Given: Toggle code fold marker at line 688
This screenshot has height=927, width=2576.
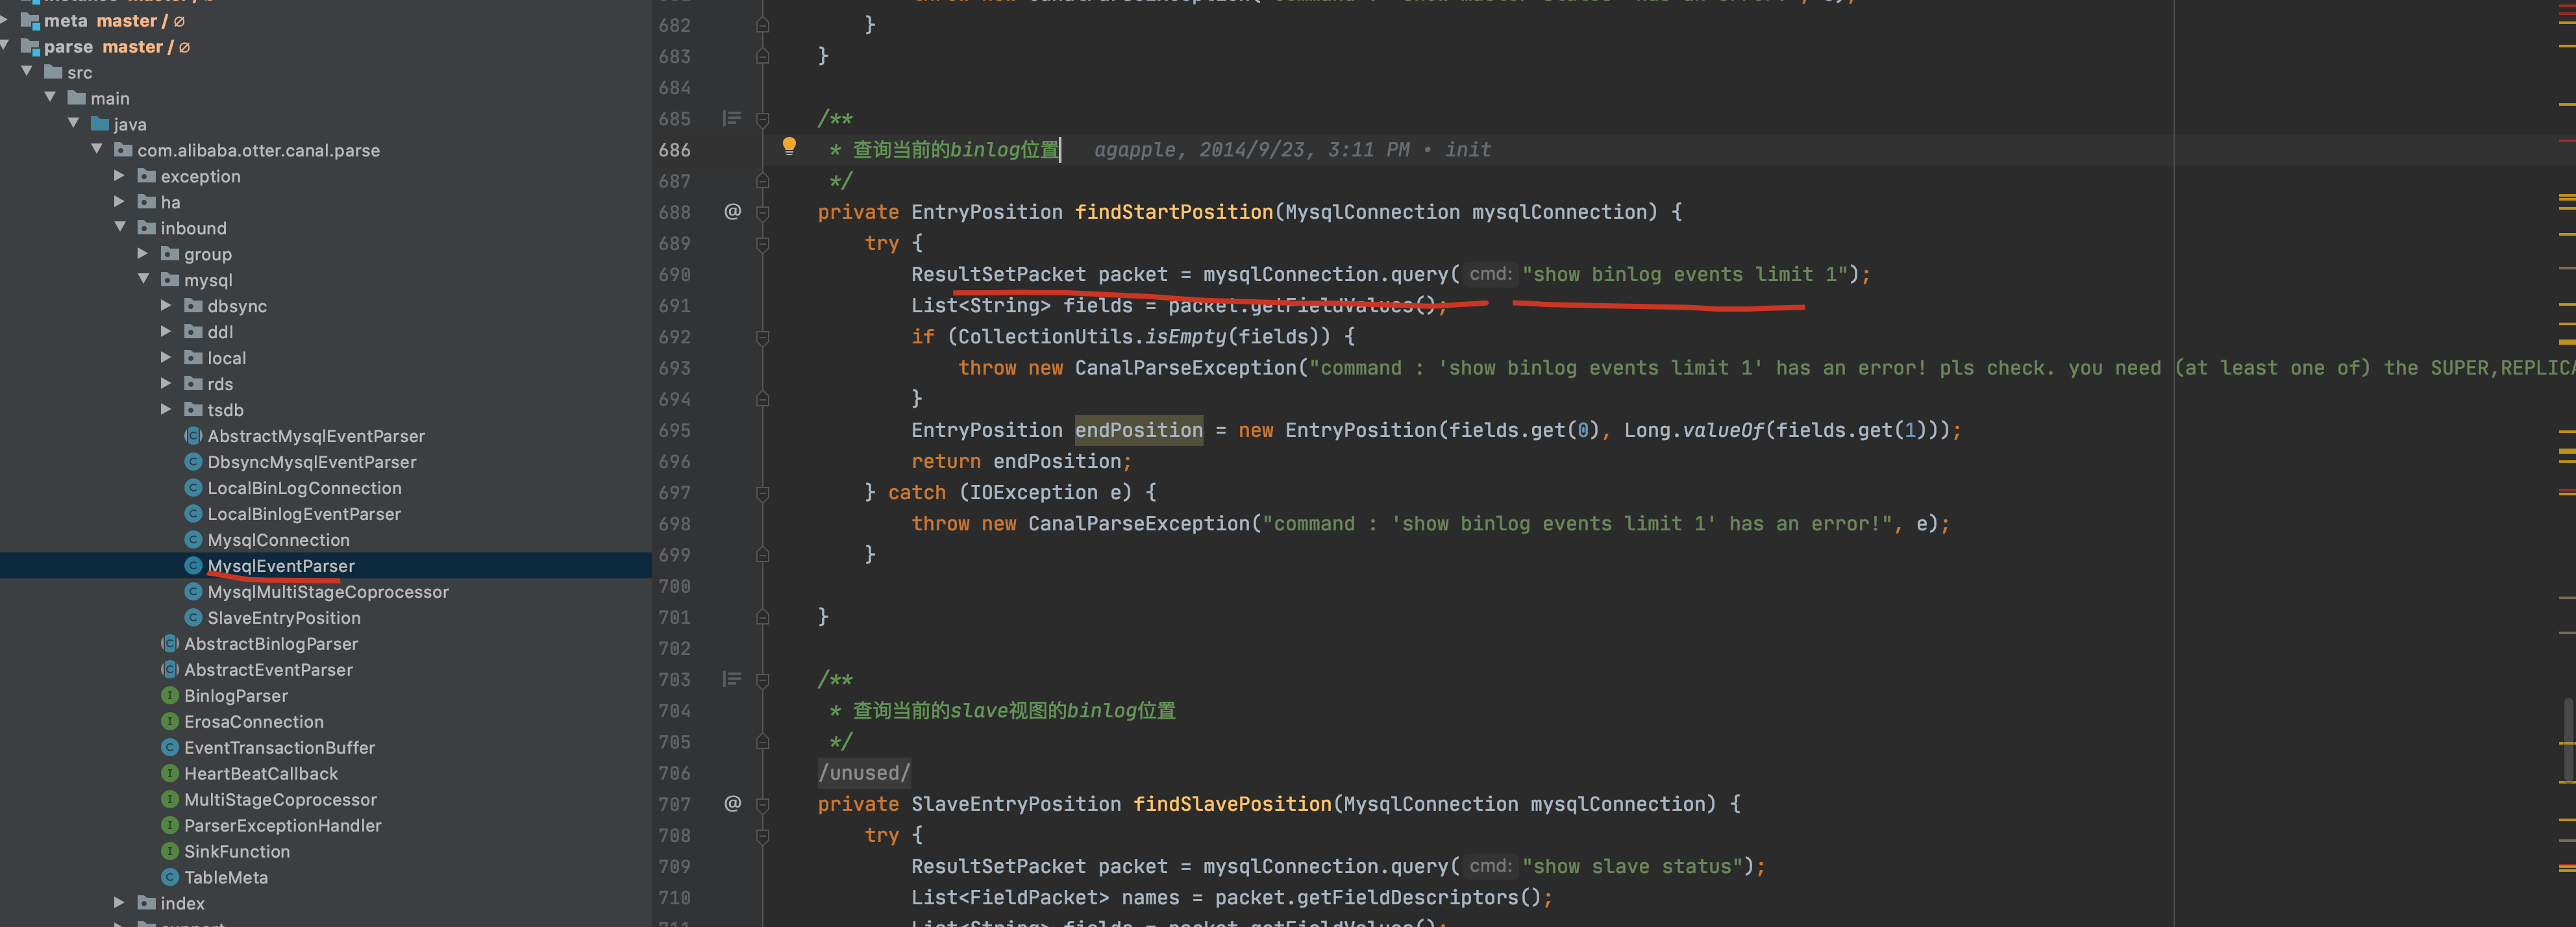Looking at the screenshot, I should pyautogui.click(x=763, y=213).
